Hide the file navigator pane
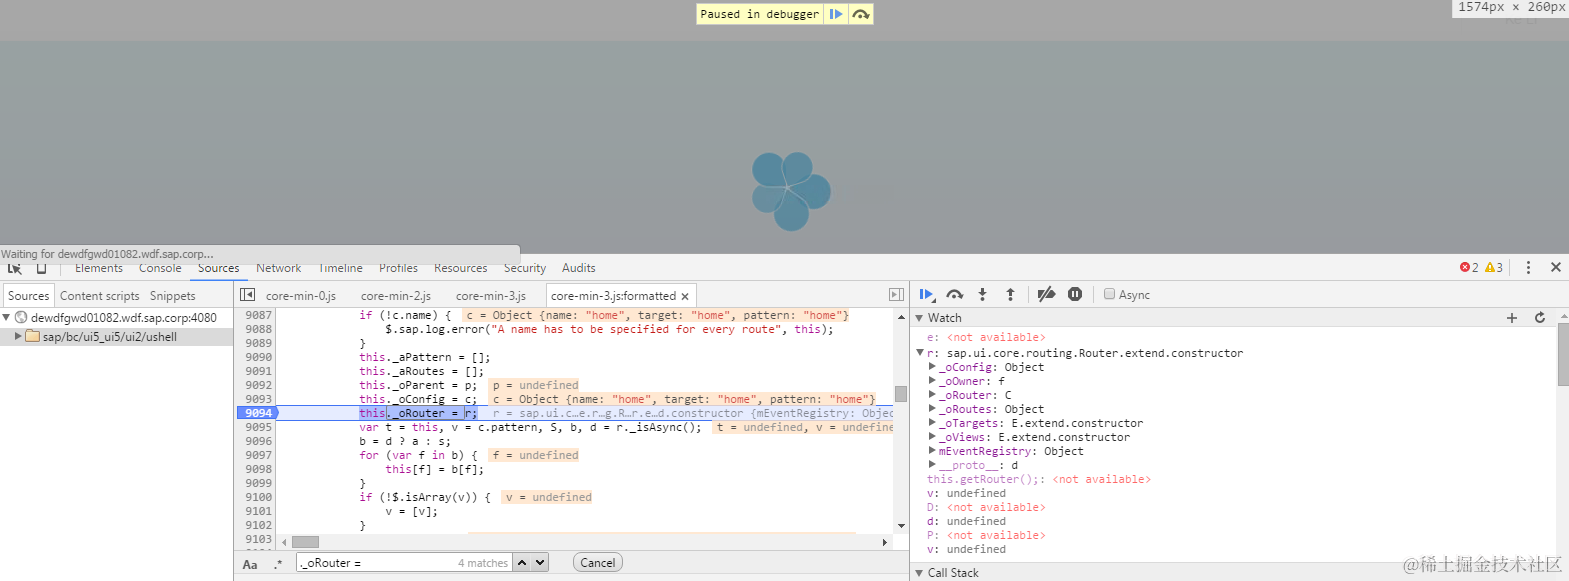Screen dimensions: 1569x581 [x=247, y=295]
